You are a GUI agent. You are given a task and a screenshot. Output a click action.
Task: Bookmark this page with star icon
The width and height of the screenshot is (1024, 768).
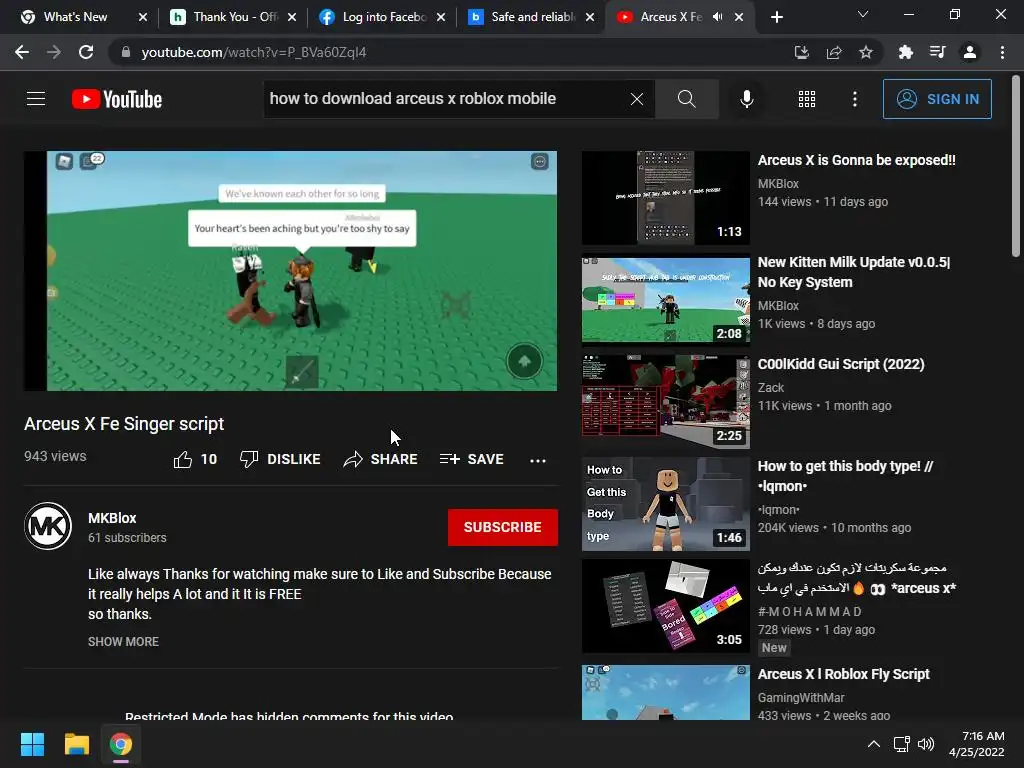[x=866, y=52]
